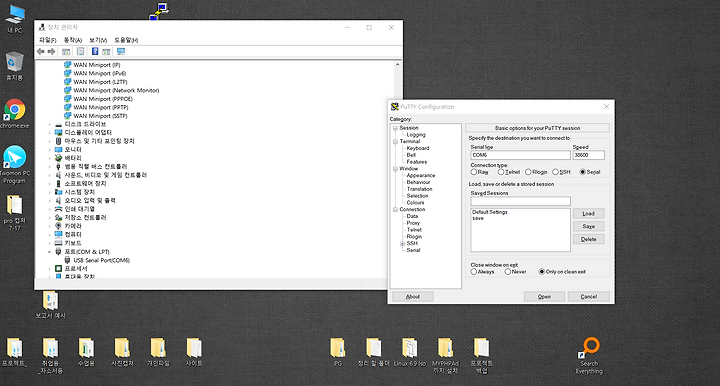Open the 파일(F) menu

point(47,40)
